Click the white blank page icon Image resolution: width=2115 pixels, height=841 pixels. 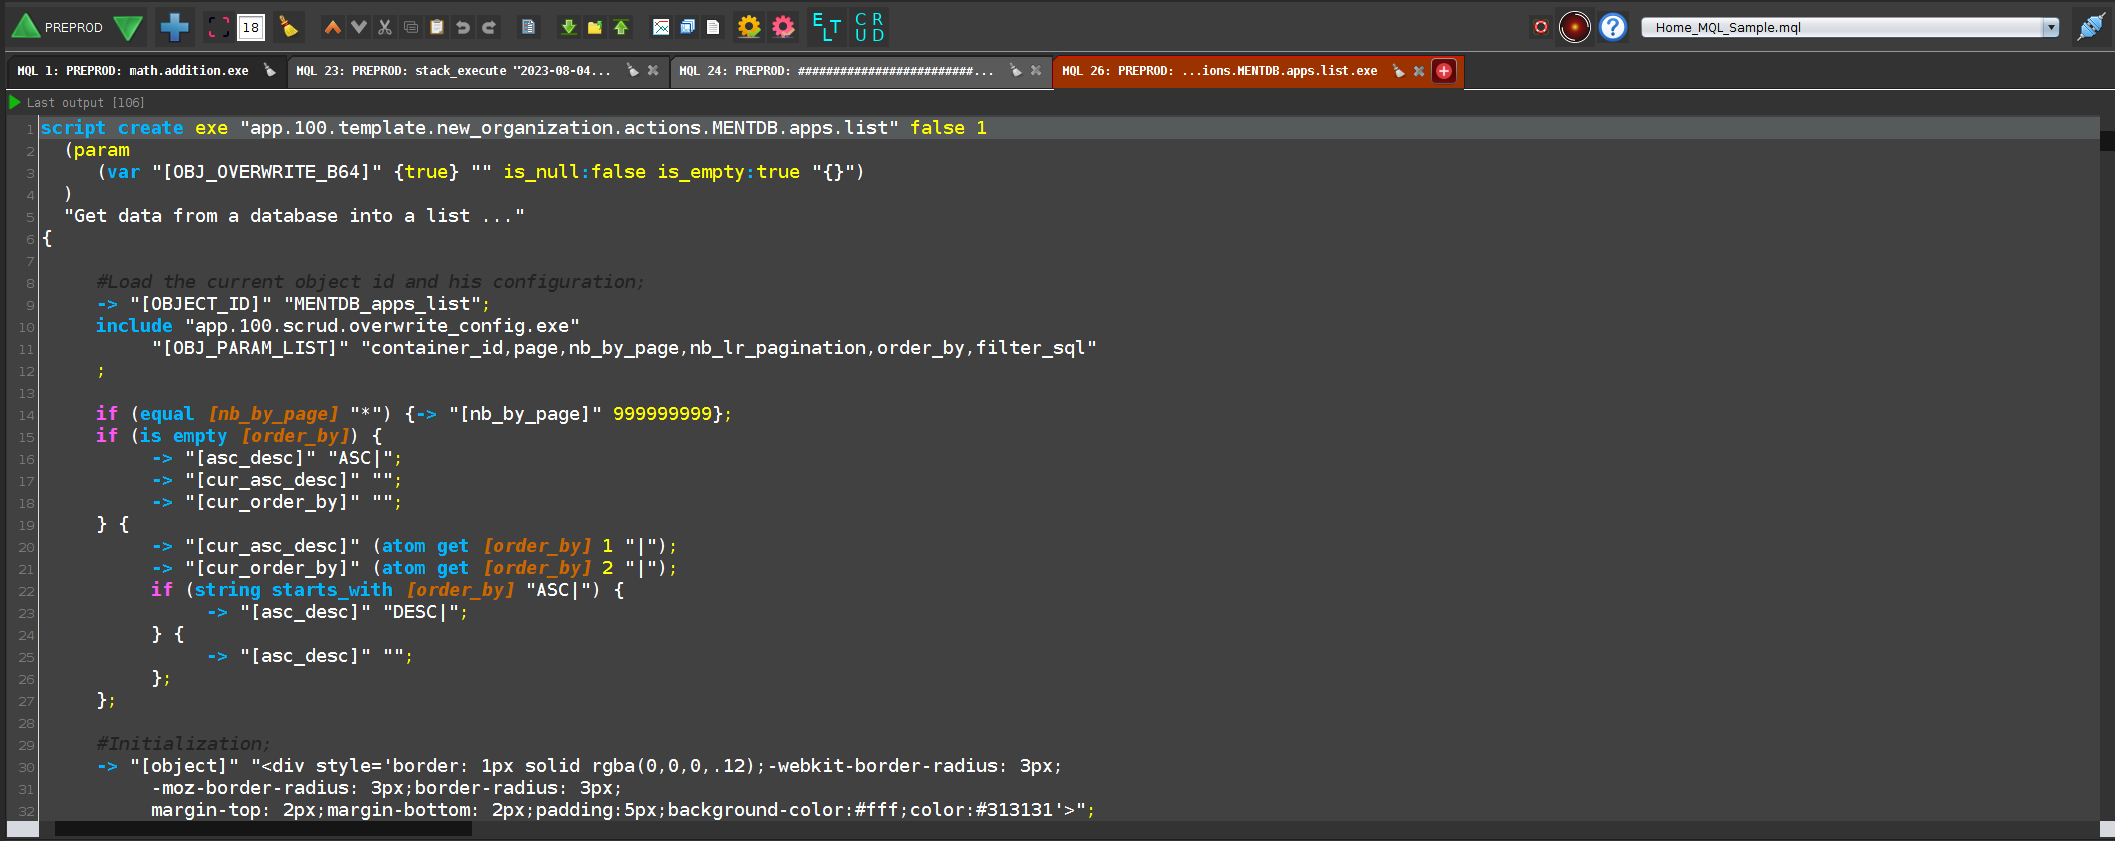[x=713, y=27]
